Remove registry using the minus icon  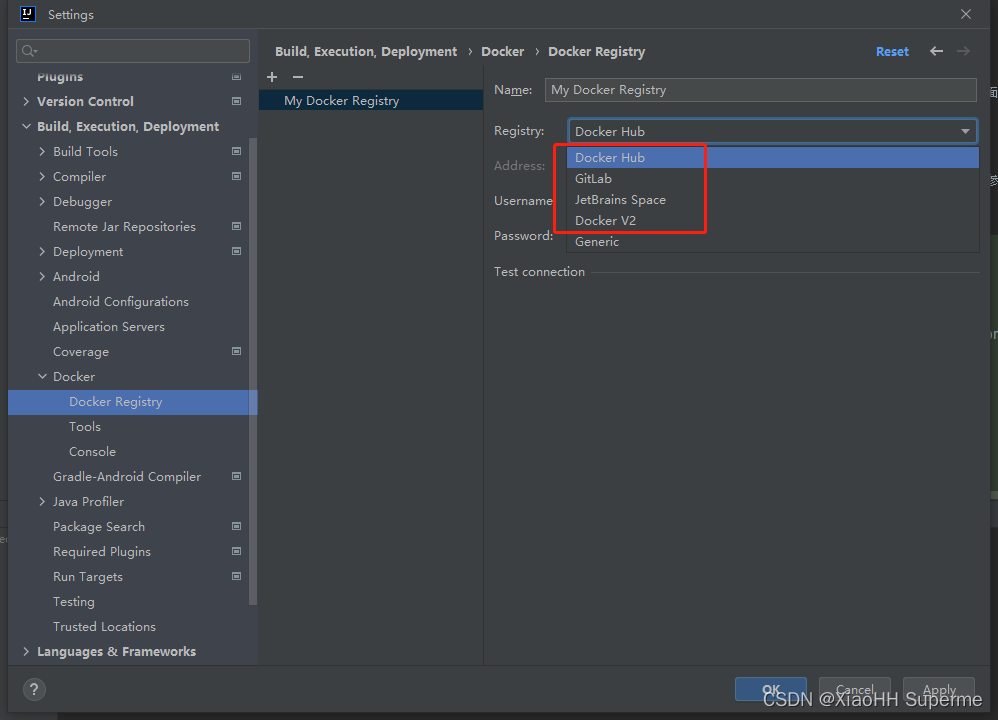click(297, 77)
